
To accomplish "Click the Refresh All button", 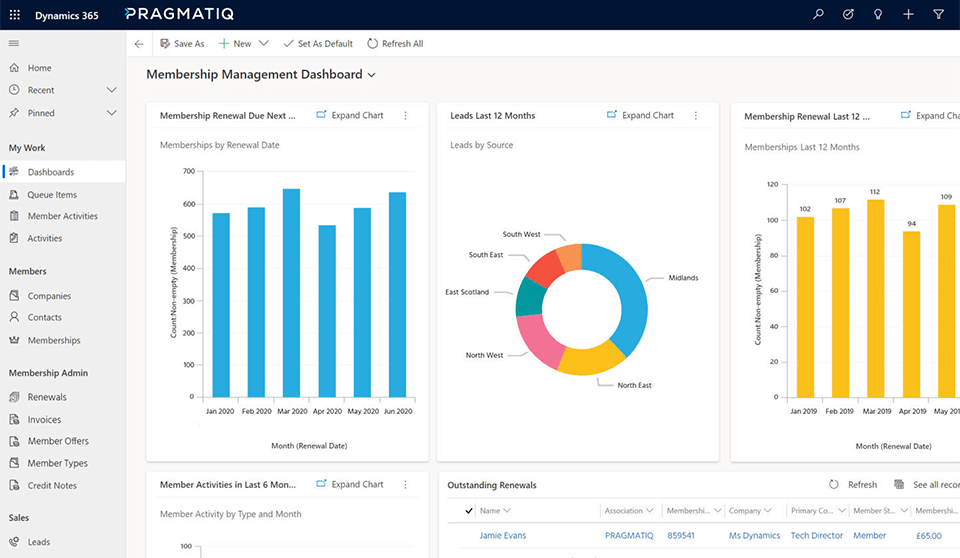I will pyautogui.click(x=395, y=44).
